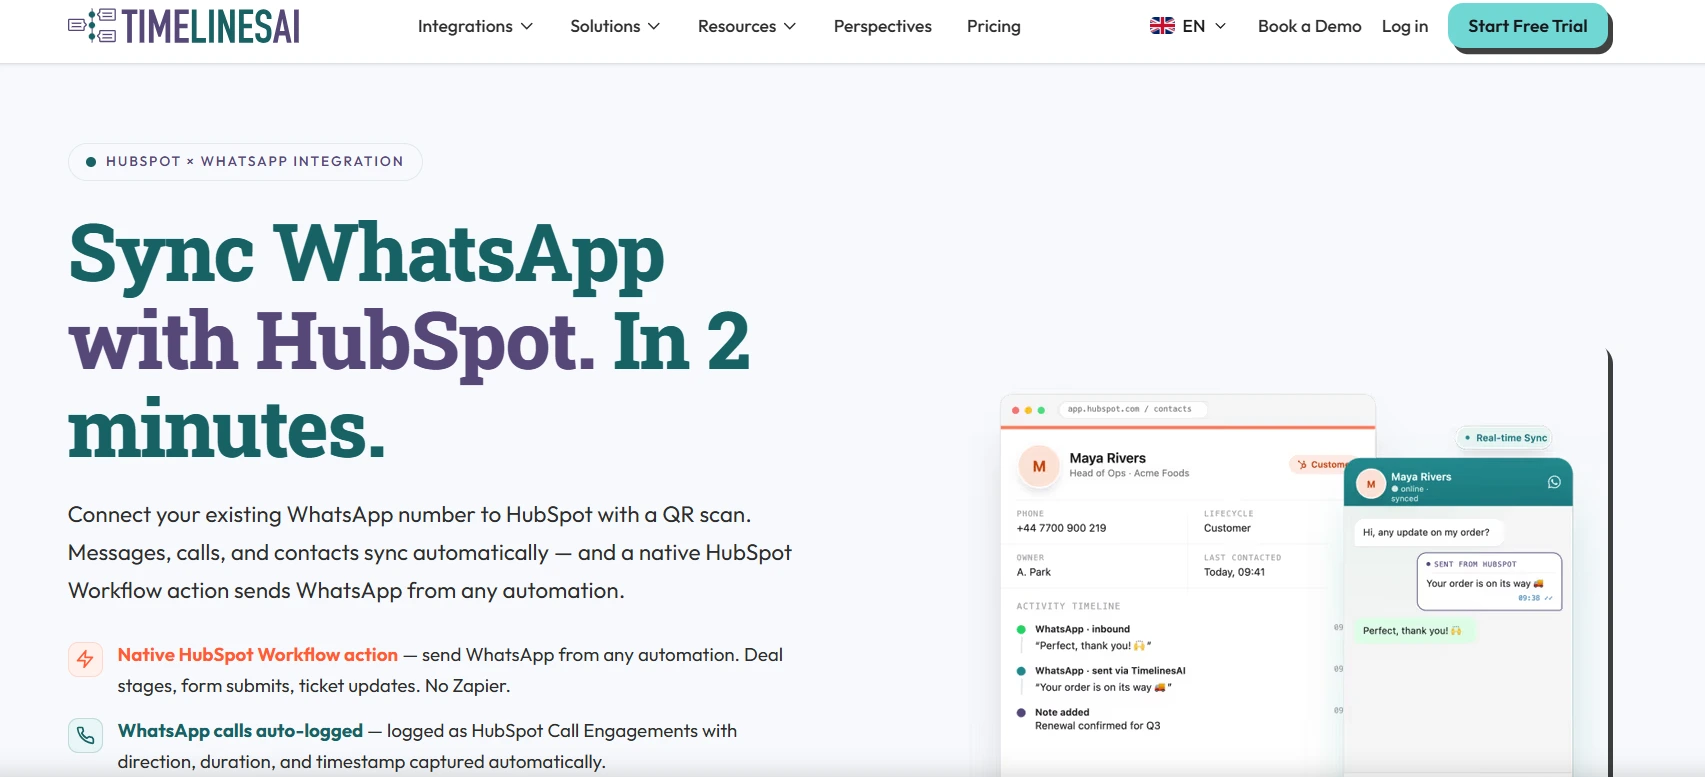Click the M avatar in the WhatsApp chat
1705x777 pixels.
(1371, 484)
